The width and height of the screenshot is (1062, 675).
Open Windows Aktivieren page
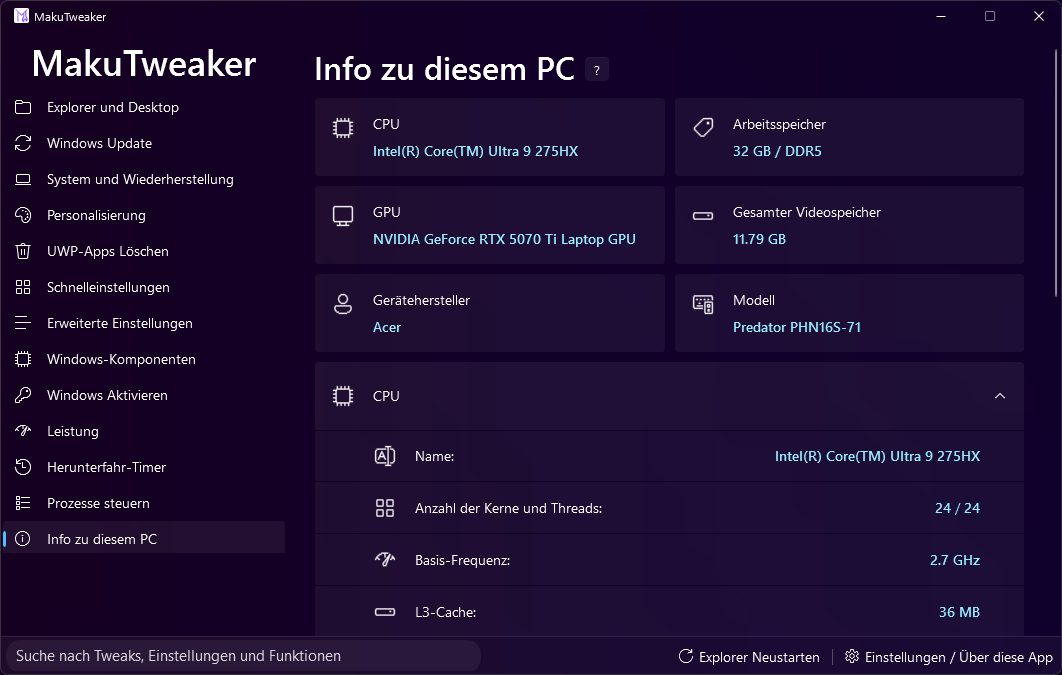pos(144,395)
